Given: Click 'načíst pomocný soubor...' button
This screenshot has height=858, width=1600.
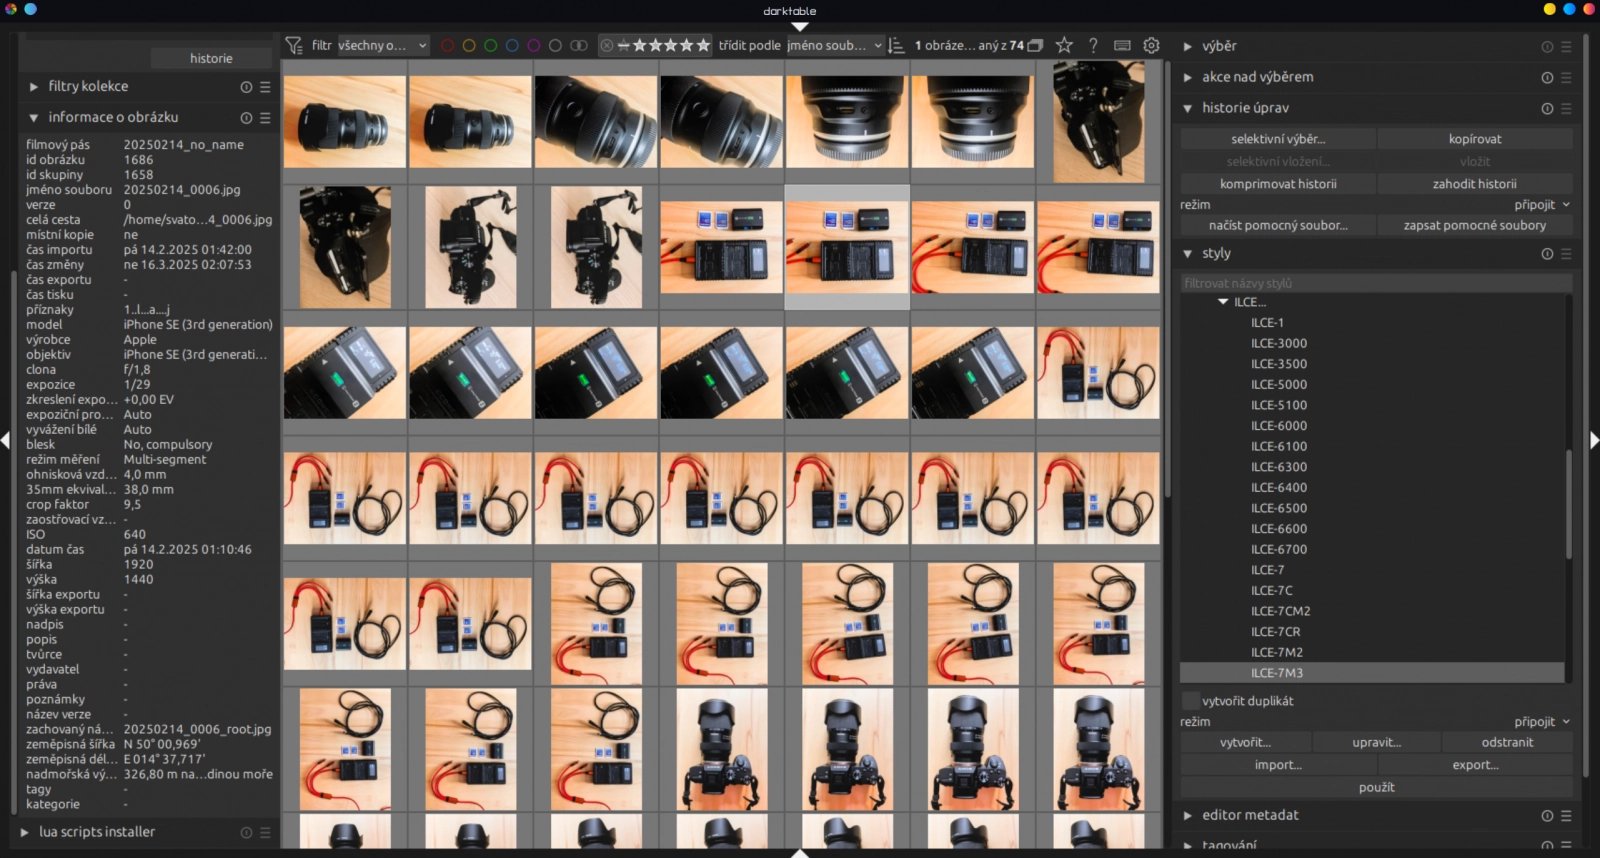Looking at the screenshot, I should point(1278,226).
